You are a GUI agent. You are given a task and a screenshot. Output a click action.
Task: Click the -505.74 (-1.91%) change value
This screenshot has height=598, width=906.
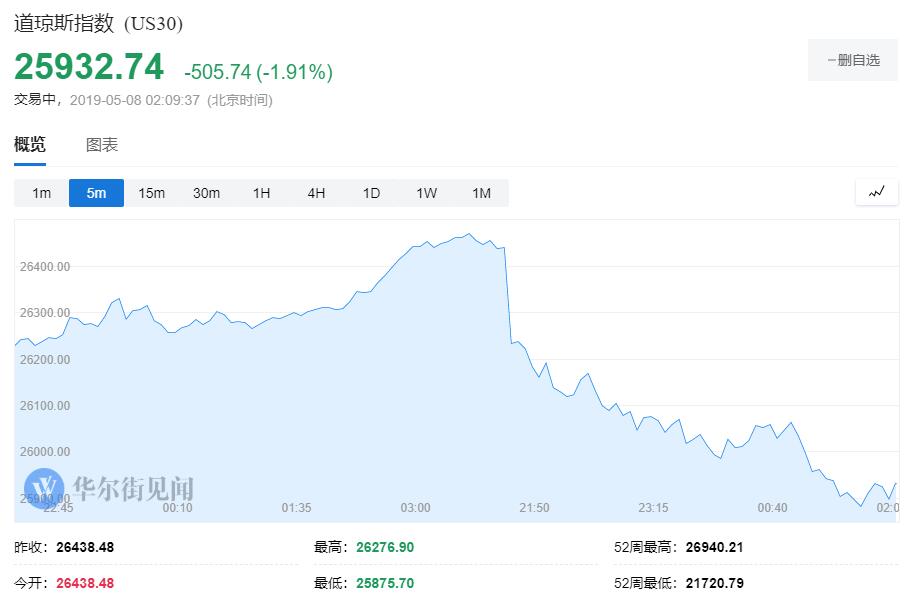point(258,72)
